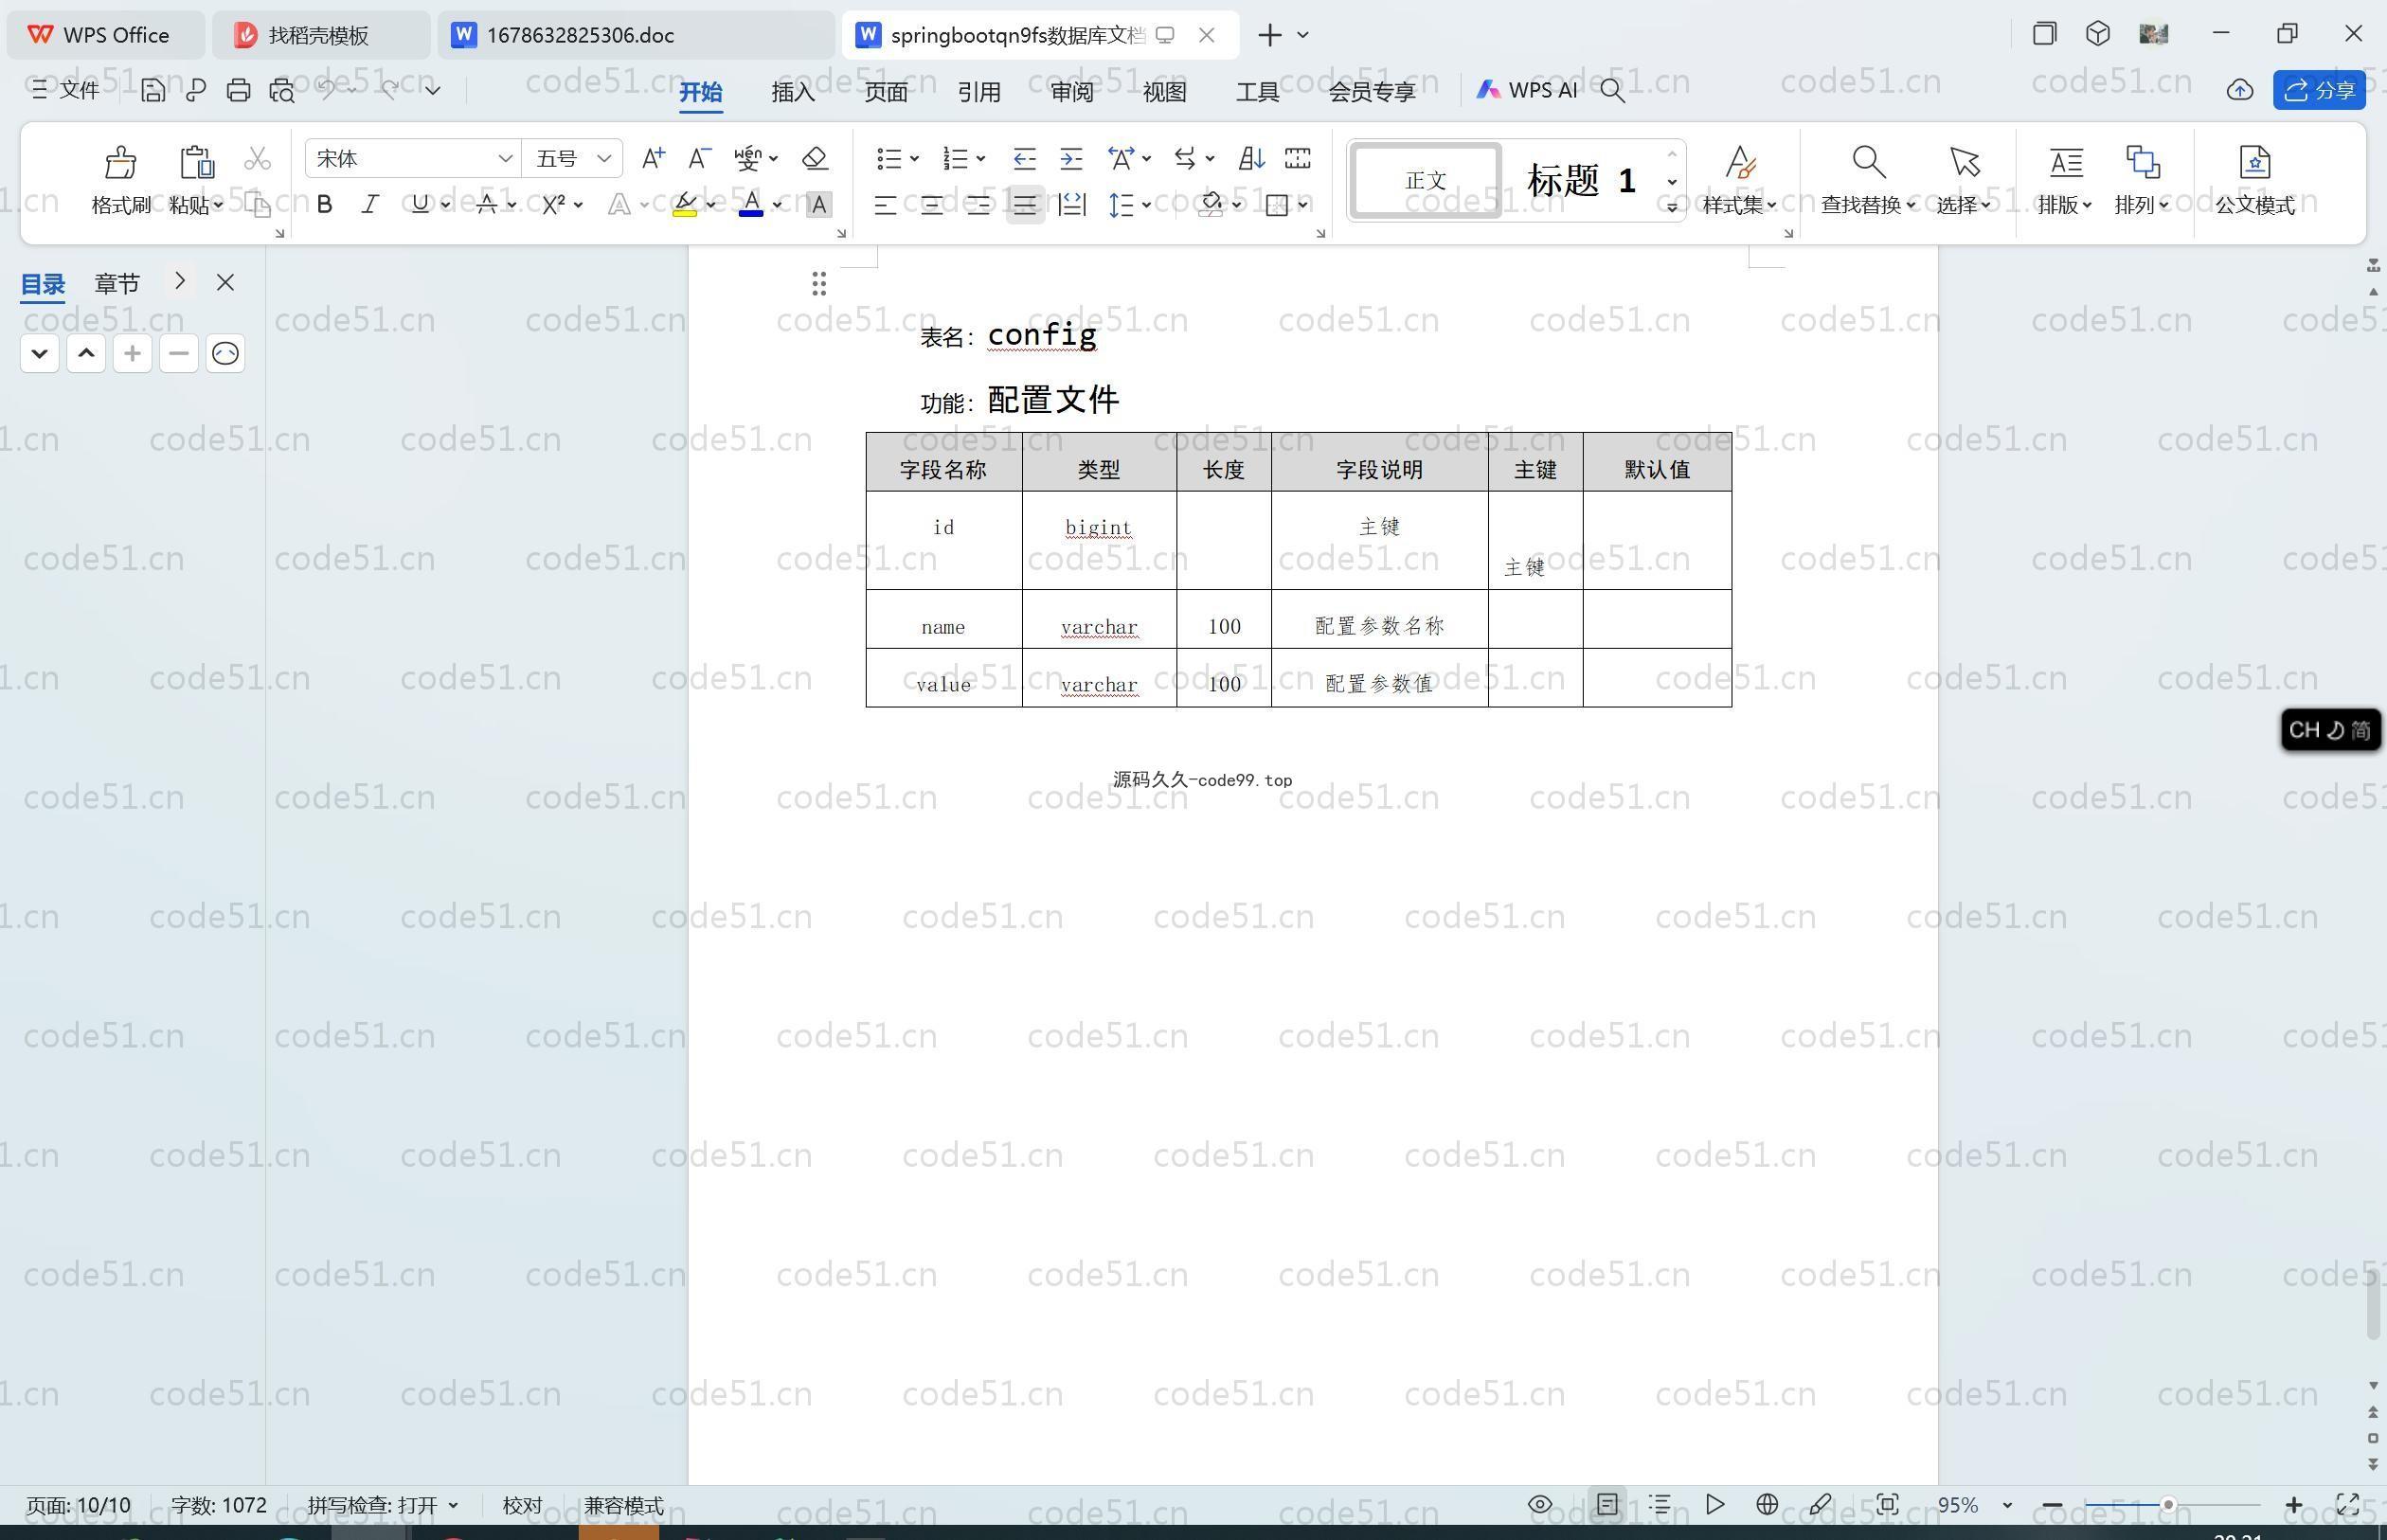This screenshot has width=2387, height=1540.
Task: Click the Align Right icon
Action: (x=978, y=205)
